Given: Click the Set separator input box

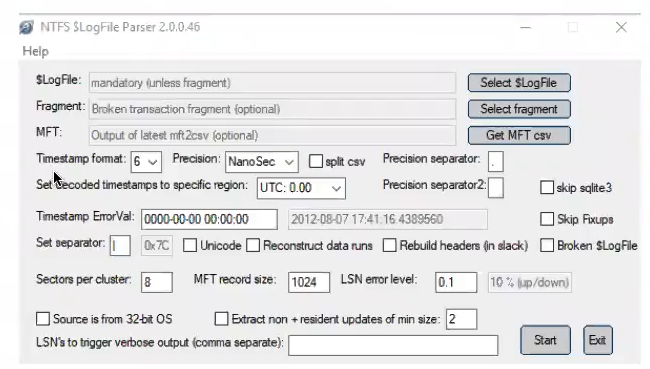Looking at the screenshot, I should 120,246.
